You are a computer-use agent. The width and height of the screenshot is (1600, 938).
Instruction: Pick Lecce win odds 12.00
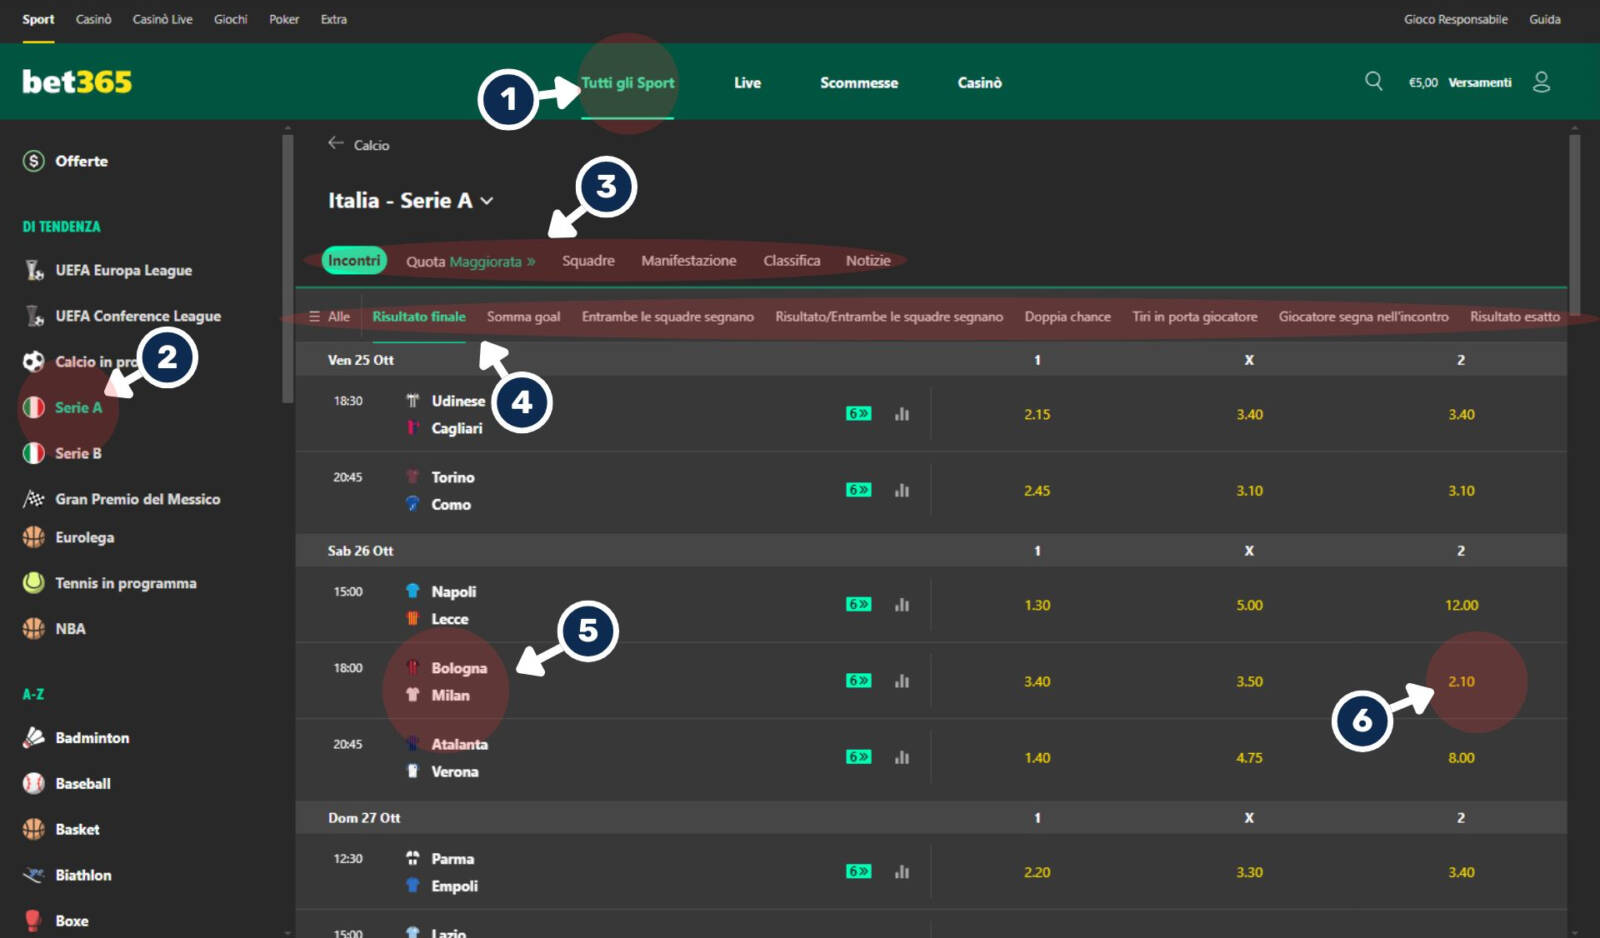[x=1461, y=605]
